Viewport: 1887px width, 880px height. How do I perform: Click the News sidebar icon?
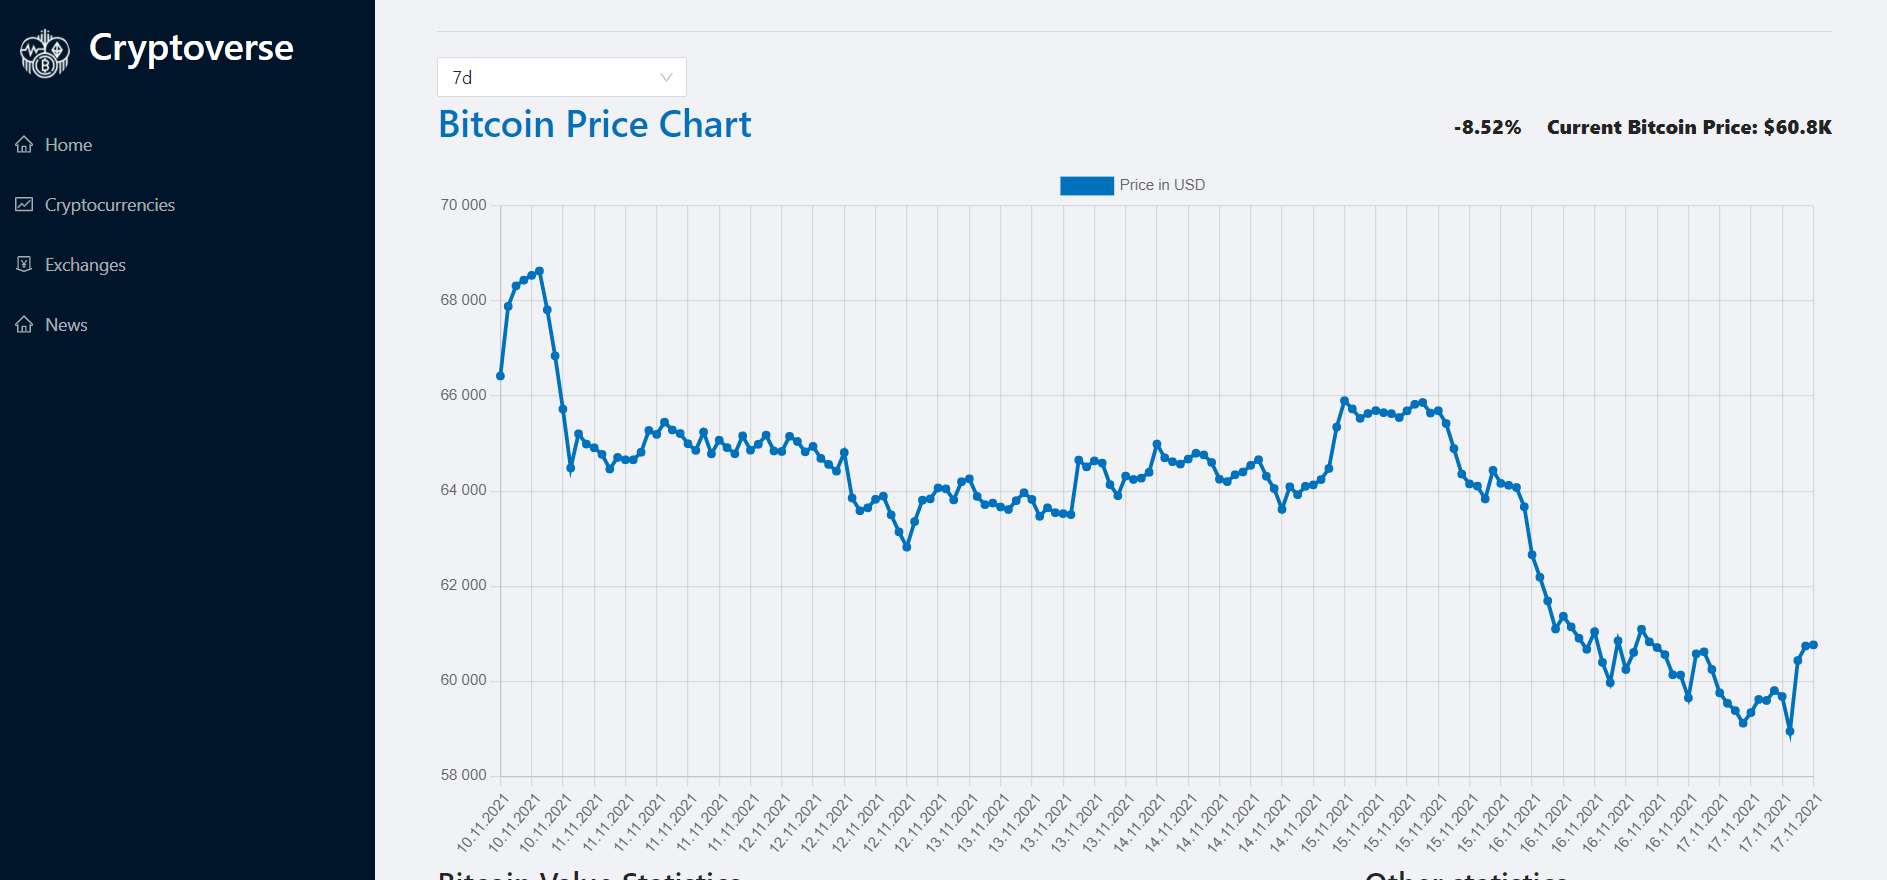coord(24,325)
